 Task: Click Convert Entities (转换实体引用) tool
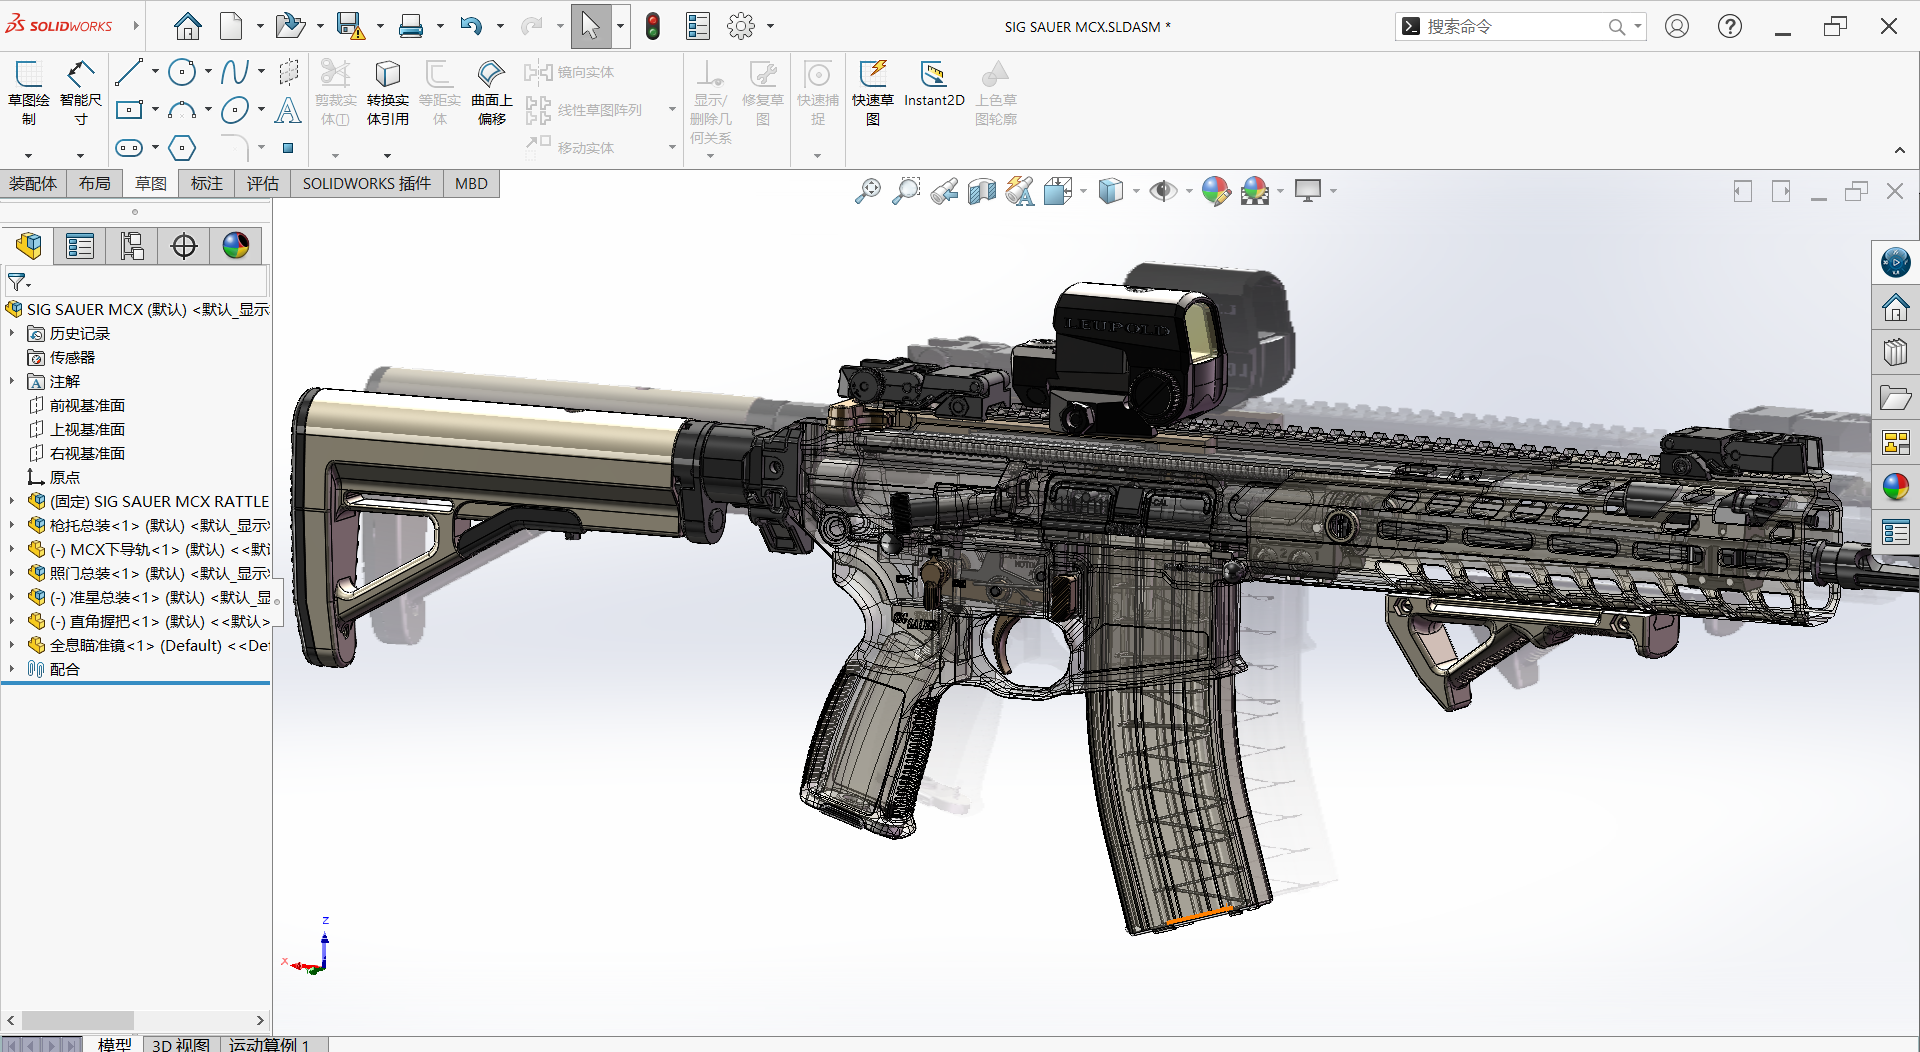388,92
